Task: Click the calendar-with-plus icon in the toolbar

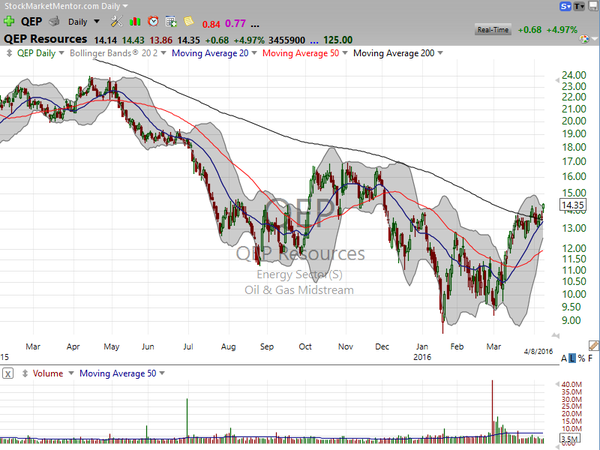Action: point(171,21)
